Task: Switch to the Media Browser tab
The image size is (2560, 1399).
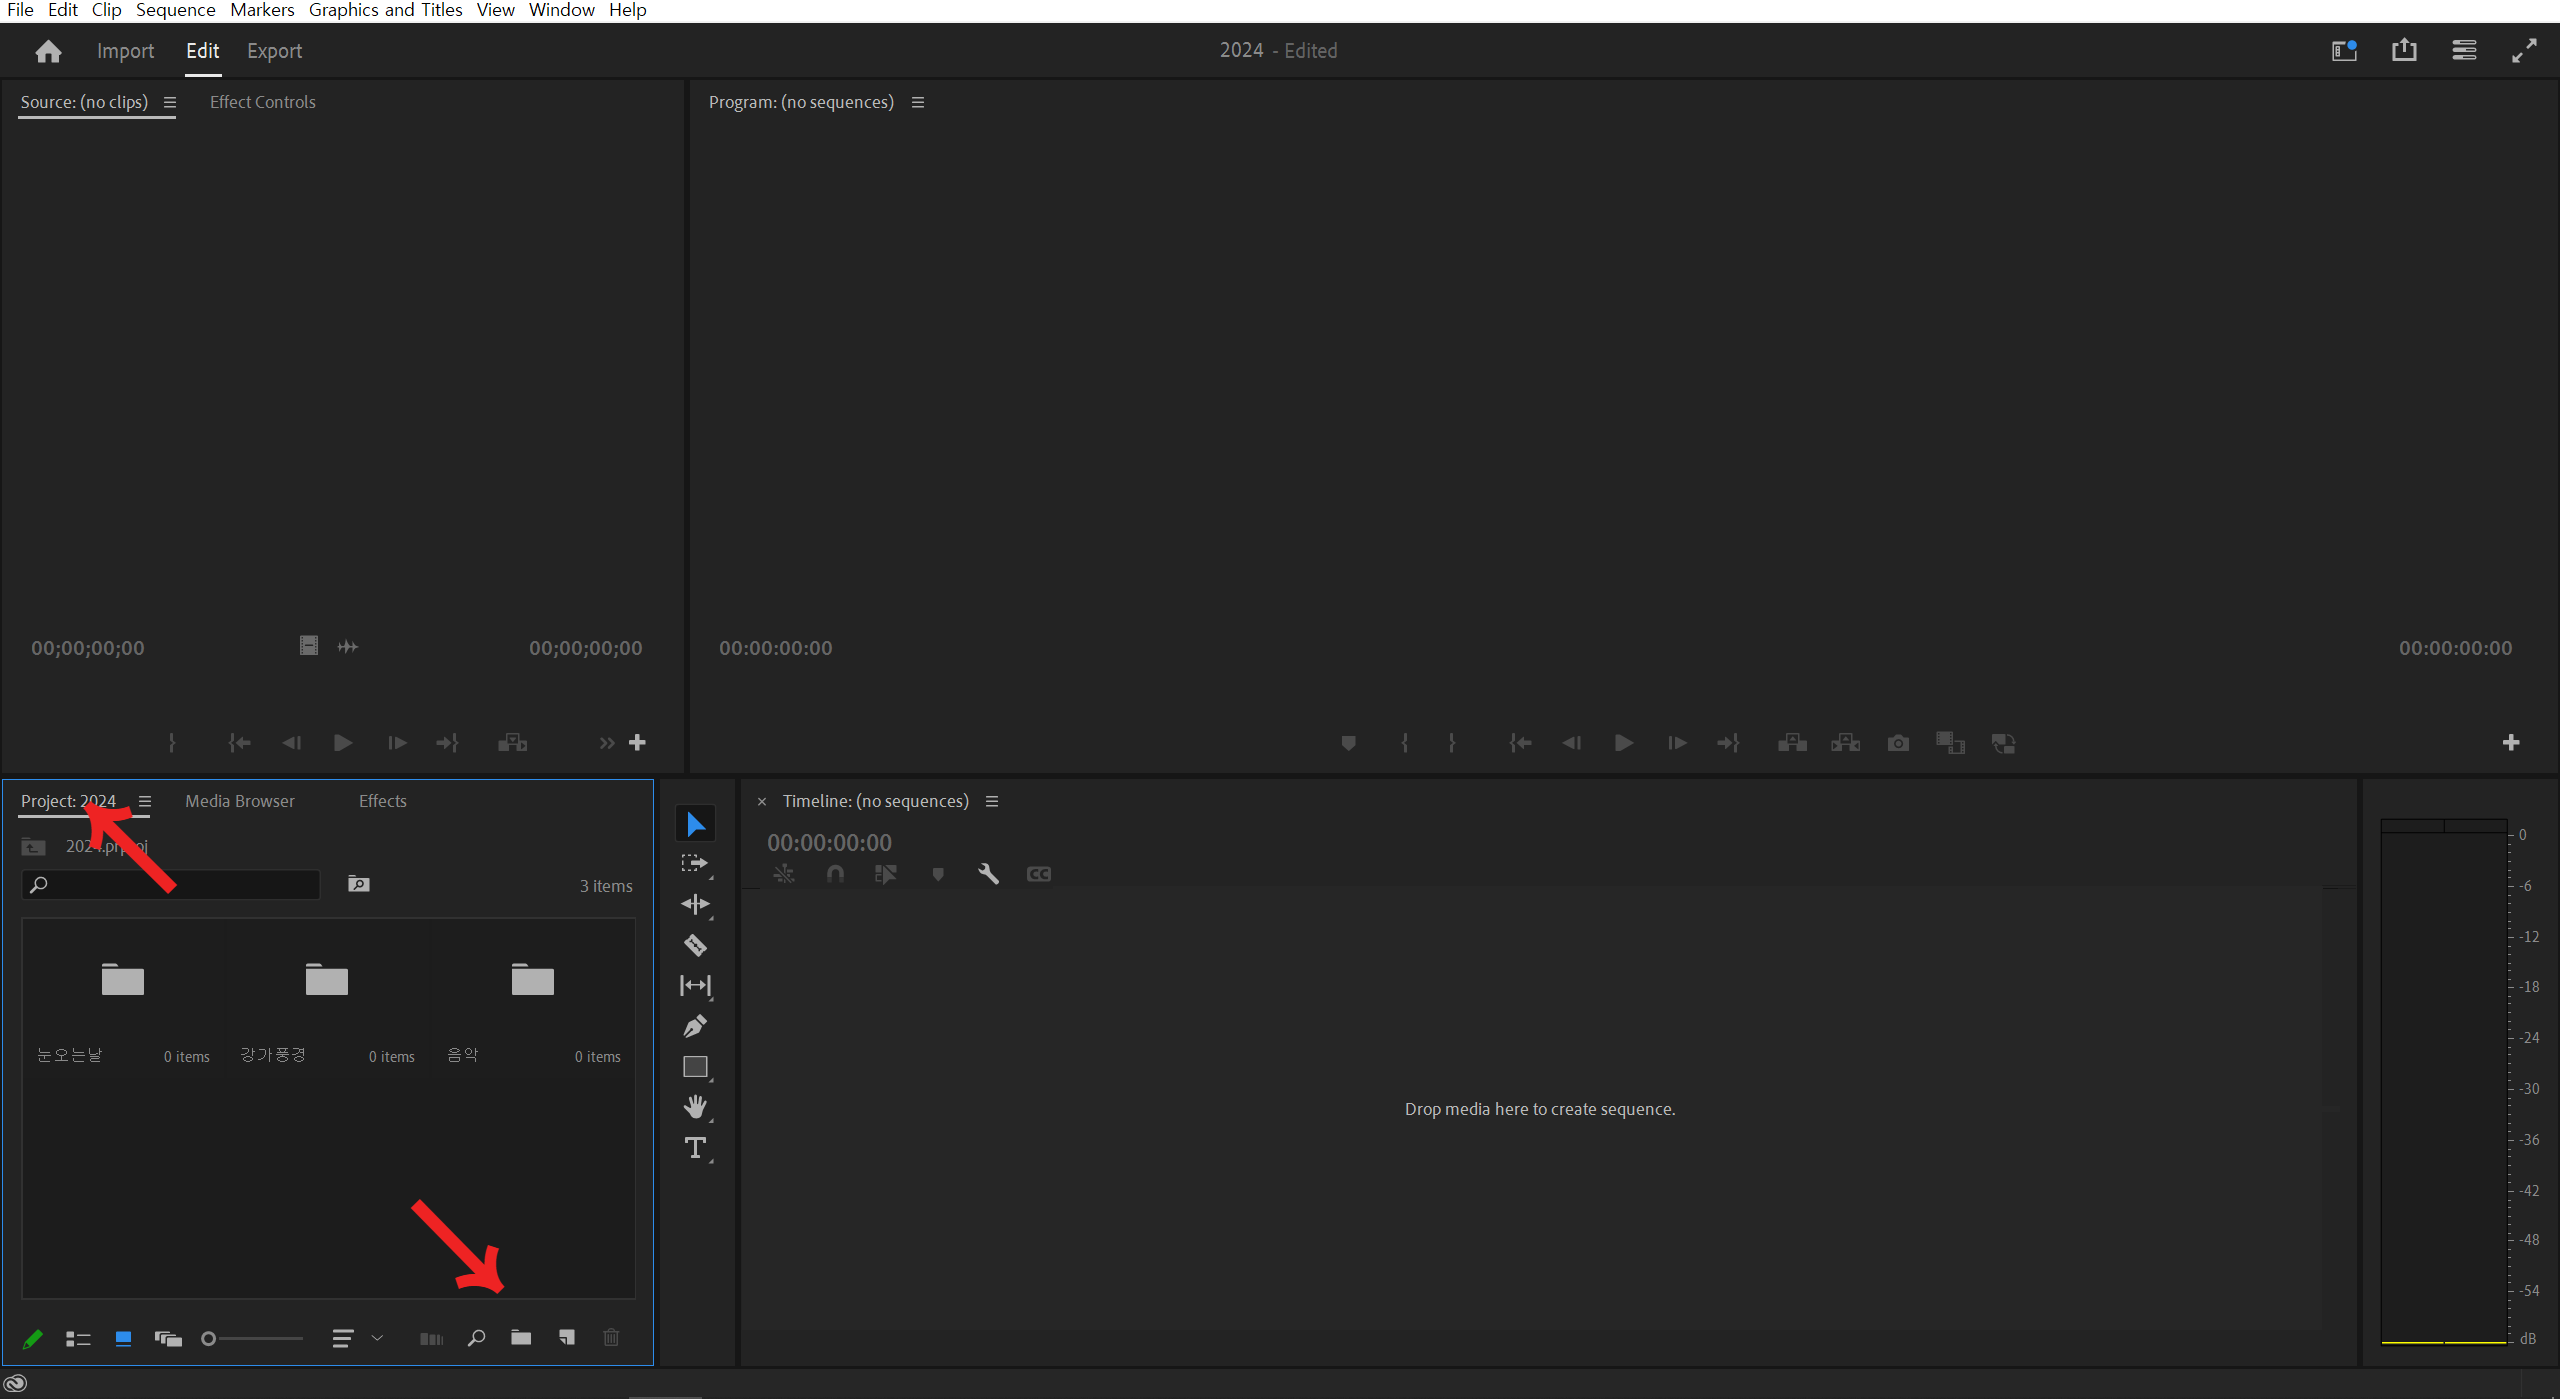Action: [239, 799]
